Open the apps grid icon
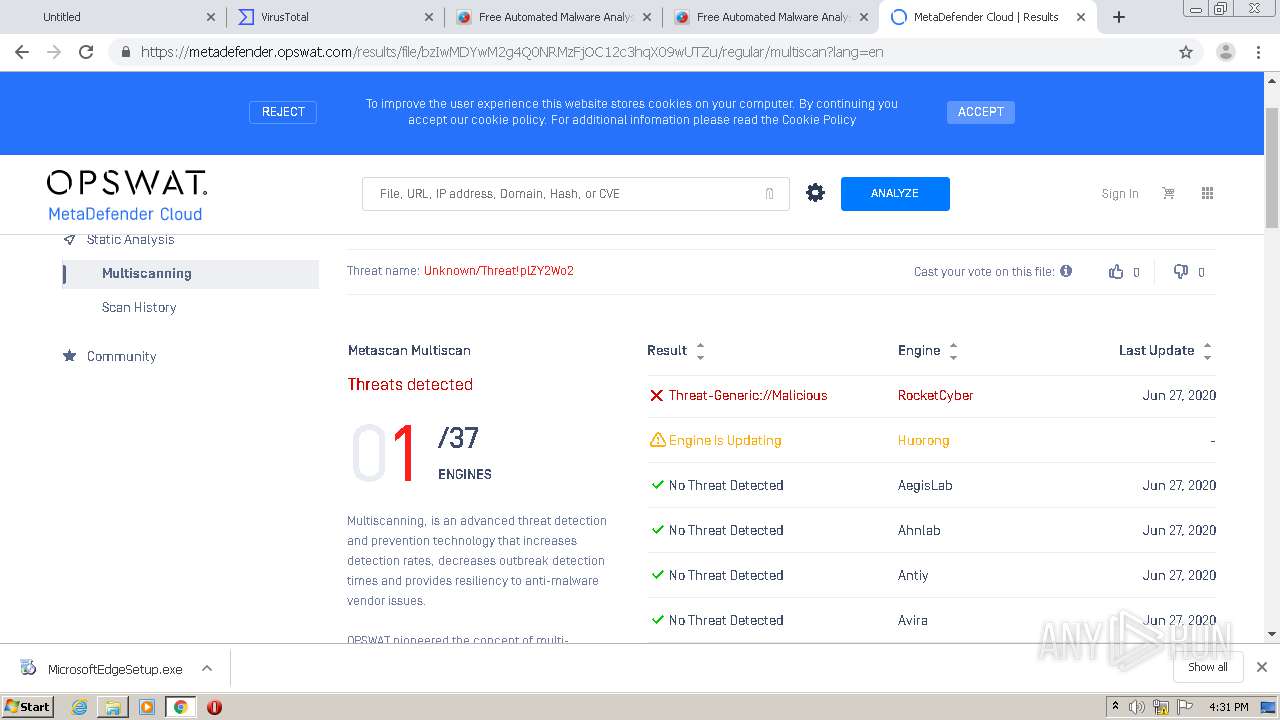The width and height of the screenshot is (1280, 720). click(1207, 193)
